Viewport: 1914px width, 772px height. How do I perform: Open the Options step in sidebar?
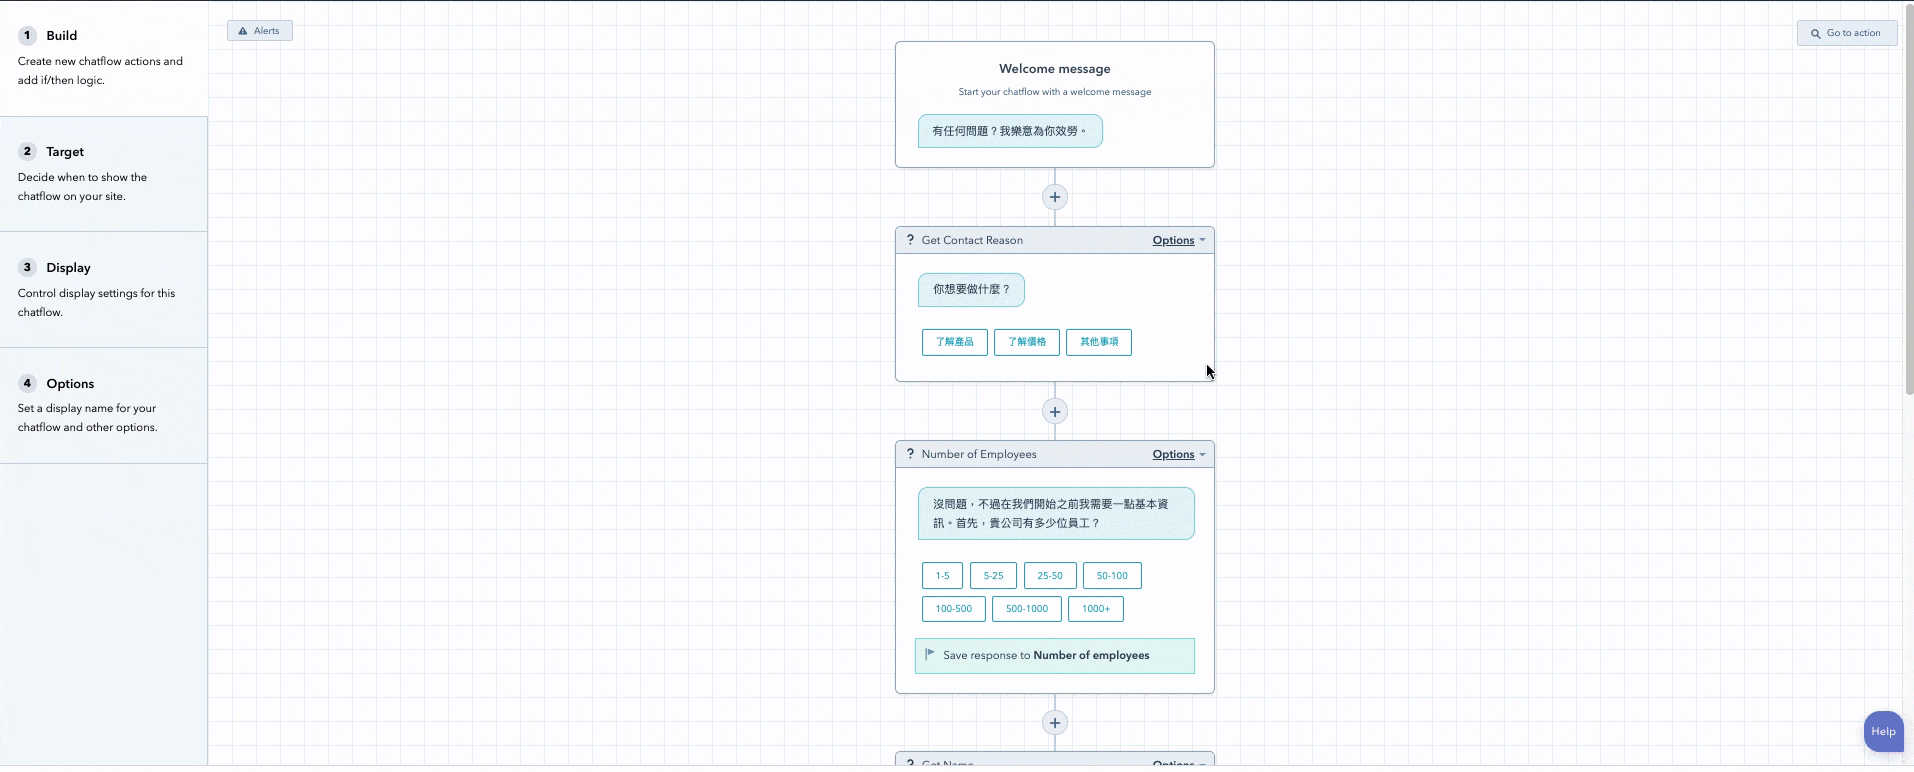coord(70,384)
